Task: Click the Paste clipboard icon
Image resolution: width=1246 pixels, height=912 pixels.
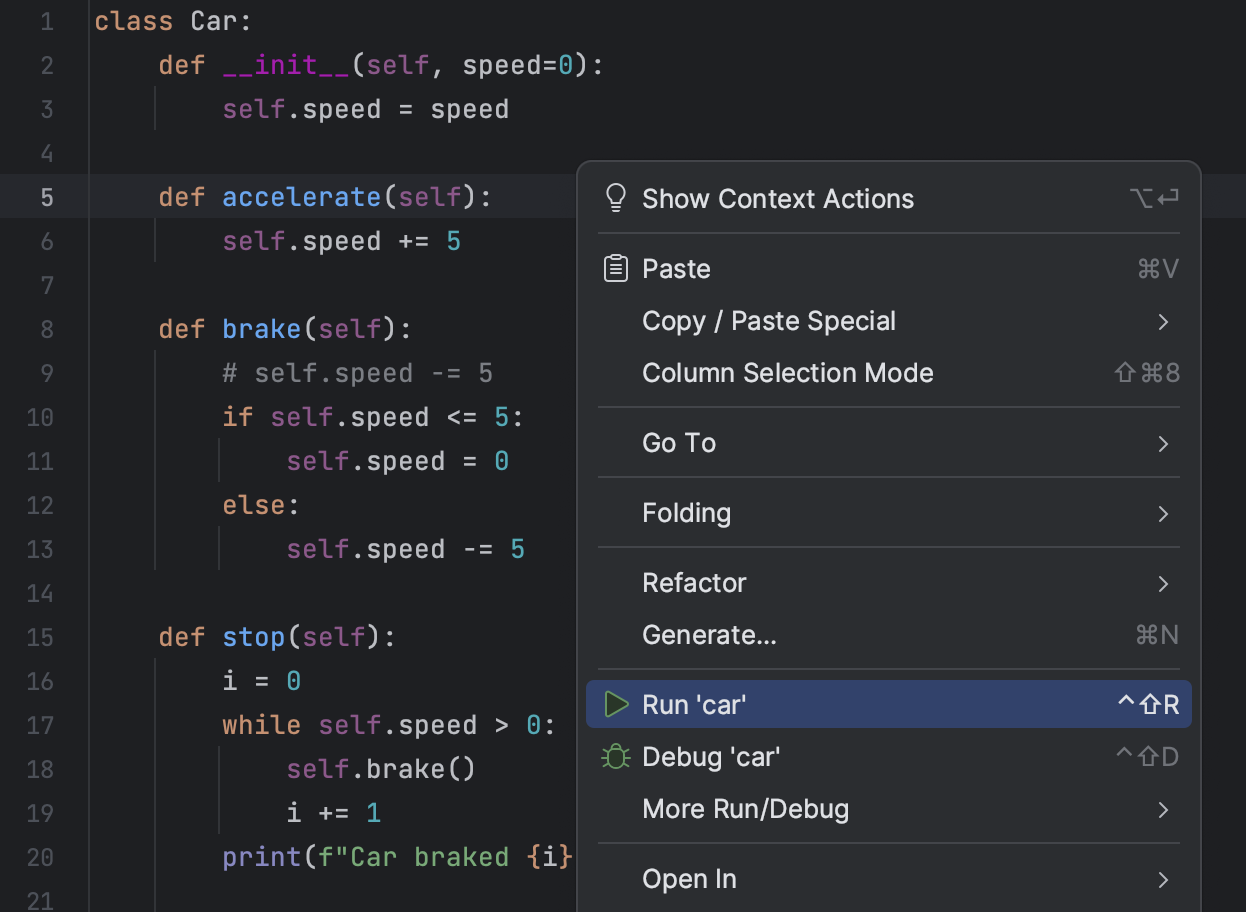Action: 616,269
